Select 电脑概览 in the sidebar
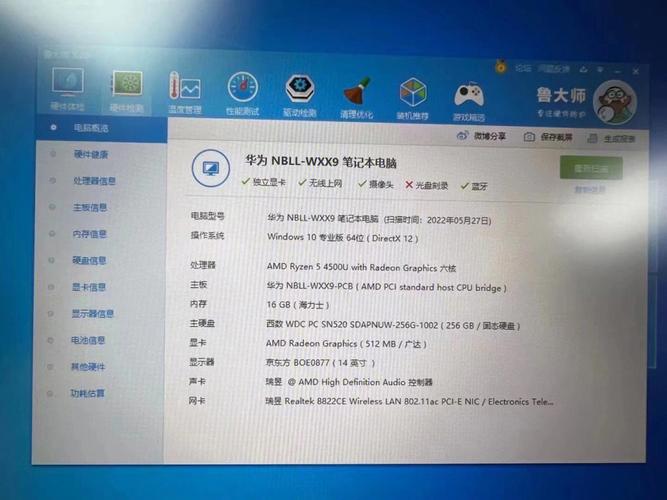667x500 pixels. [x=101, y=128]
